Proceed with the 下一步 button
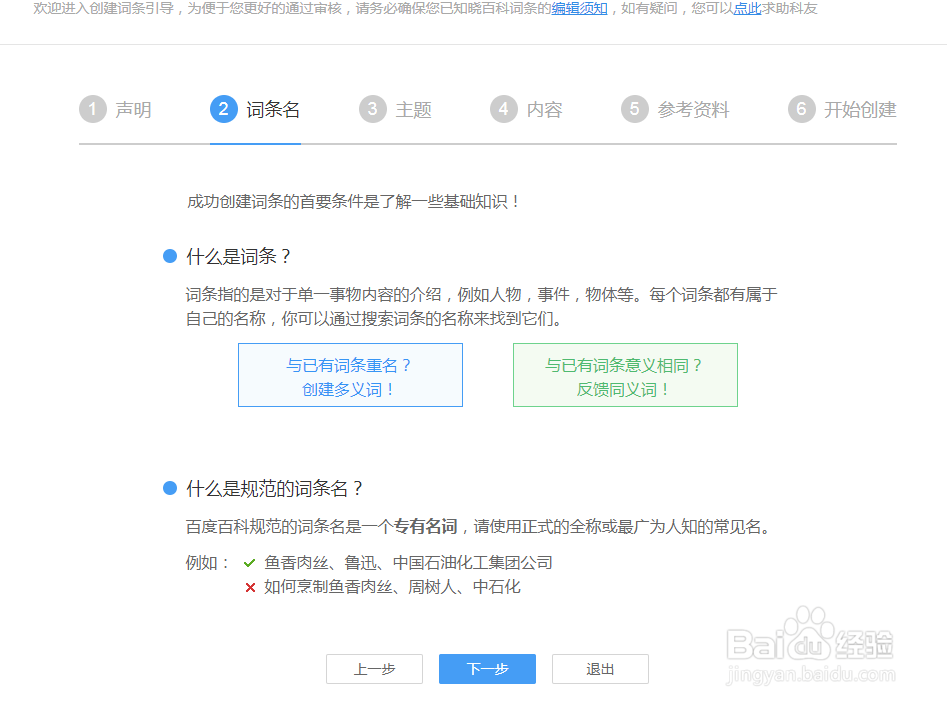Viewport: 947px width, 707px height. pyautogui.click(x=487, y=669)
